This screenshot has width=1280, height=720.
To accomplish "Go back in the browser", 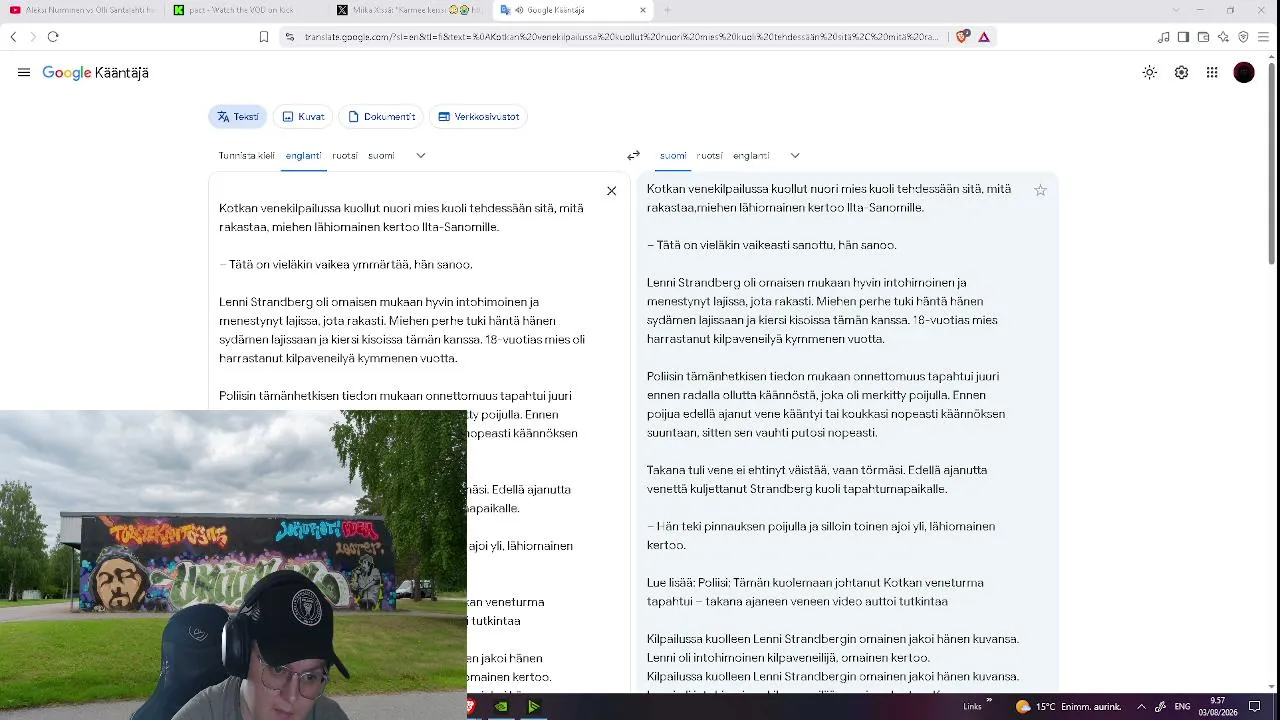I will tap(13, 37).
